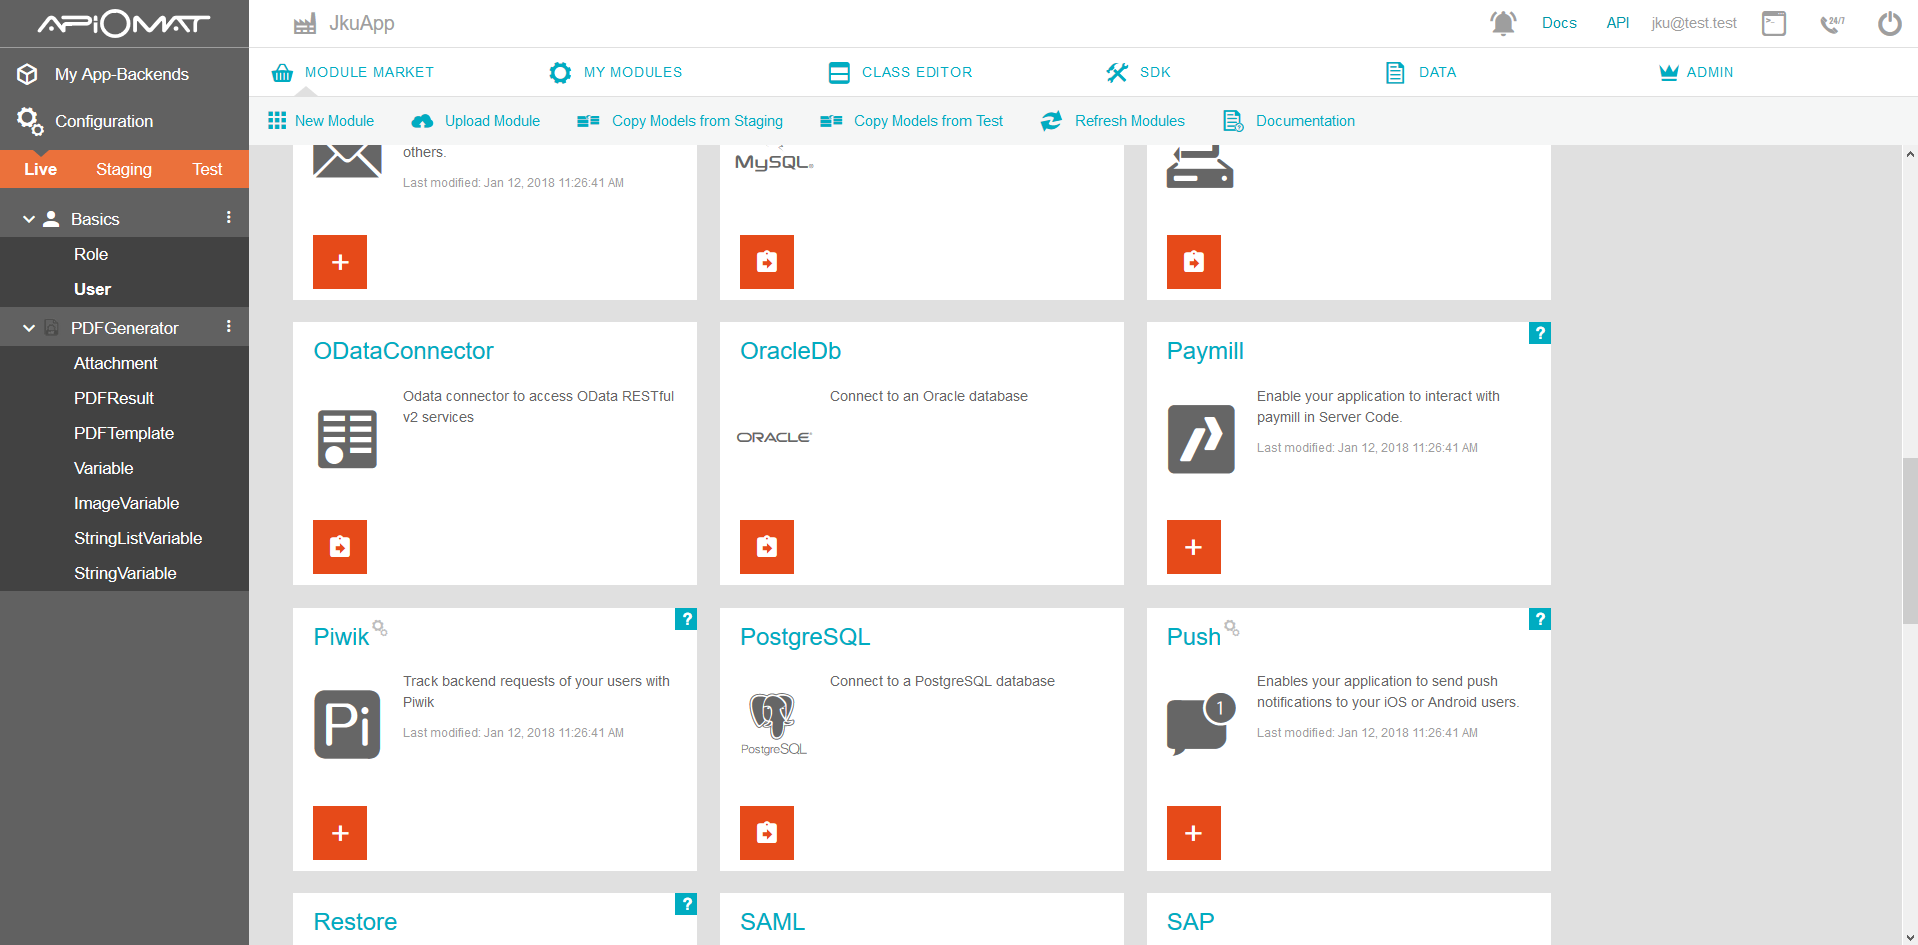The height and width of the screenshot is (945, 1918).
Task: Click the Paymill logo icon
Action: (x=1201, y=439)
